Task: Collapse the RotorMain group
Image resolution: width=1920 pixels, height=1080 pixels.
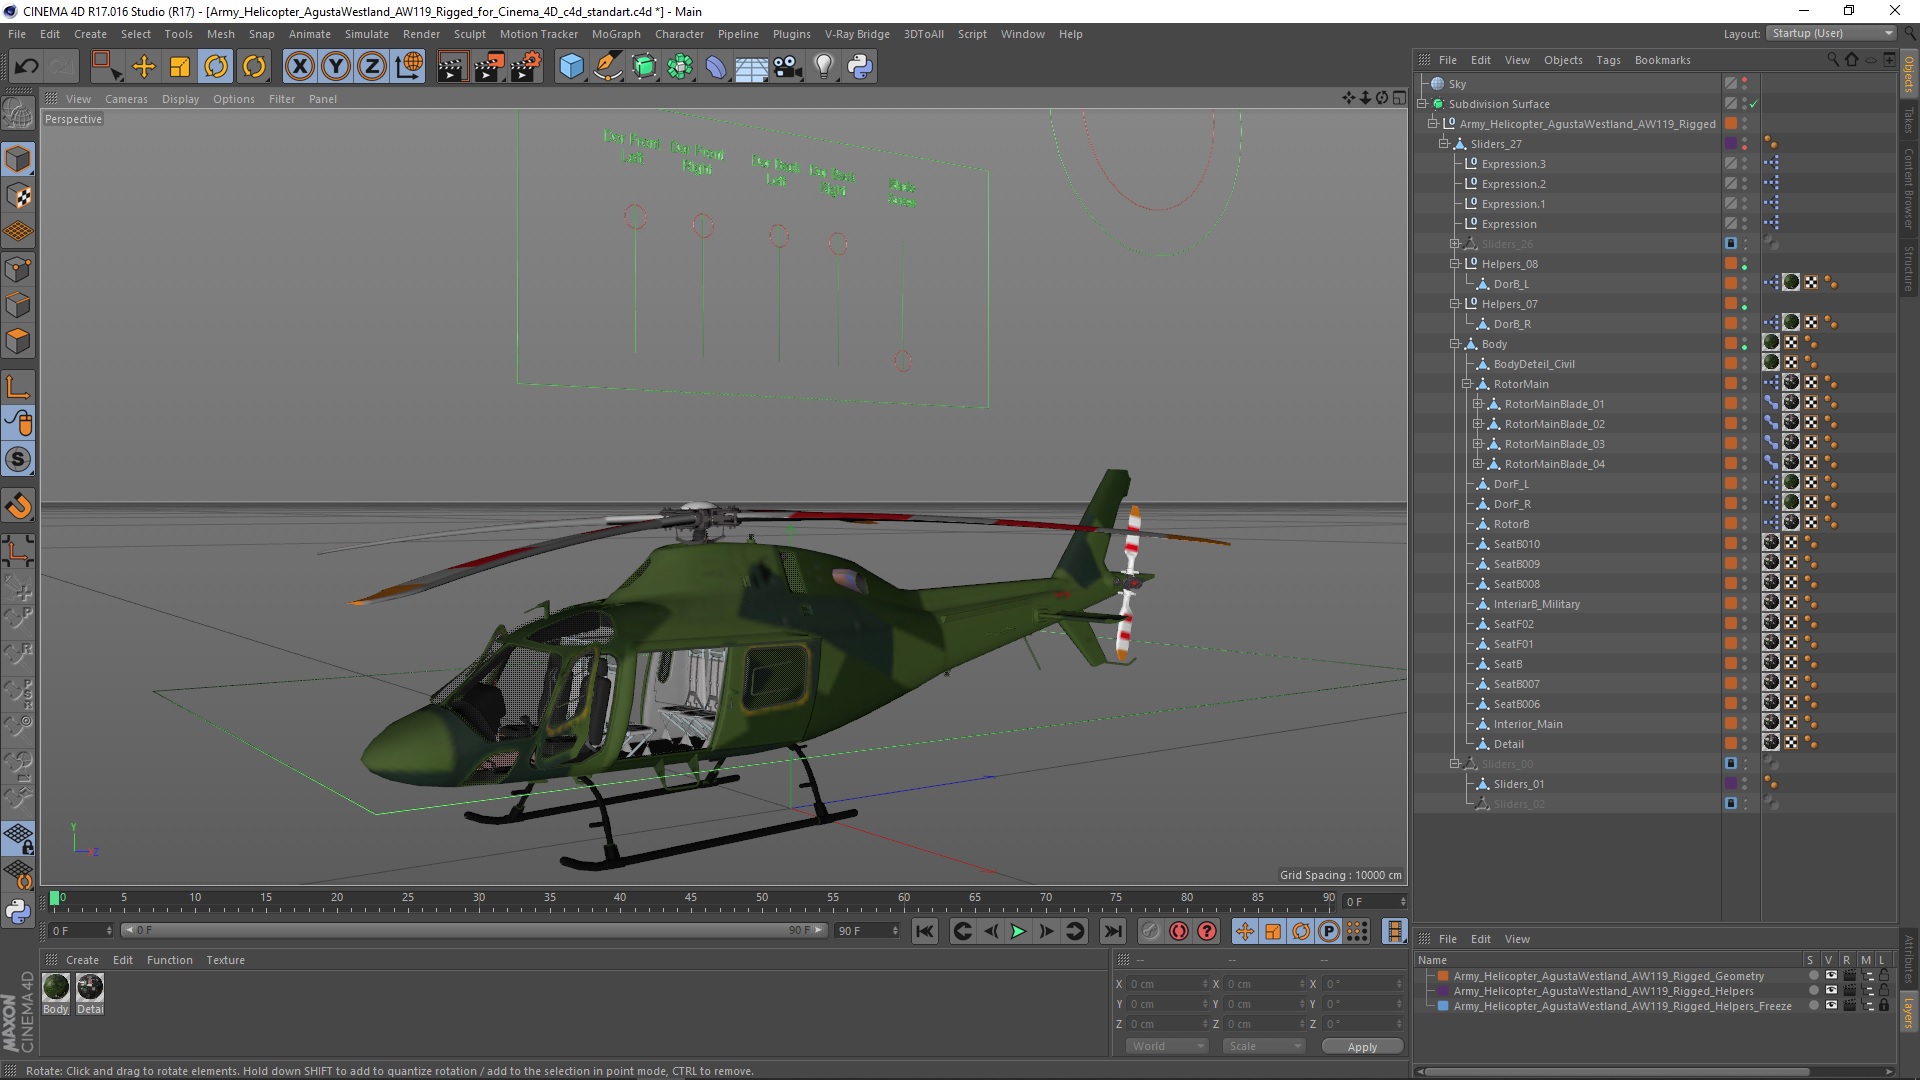Action: [1467, 384]
